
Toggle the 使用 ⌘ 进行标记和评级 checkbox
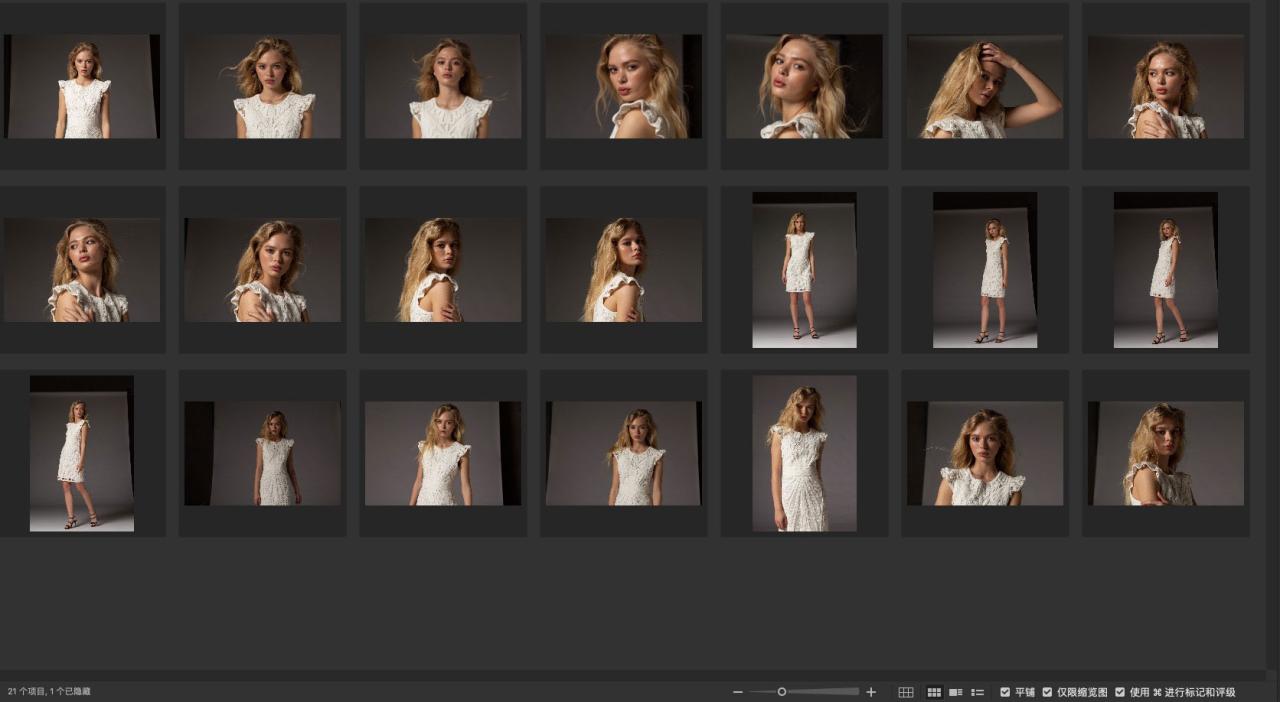click(1120, 692)
